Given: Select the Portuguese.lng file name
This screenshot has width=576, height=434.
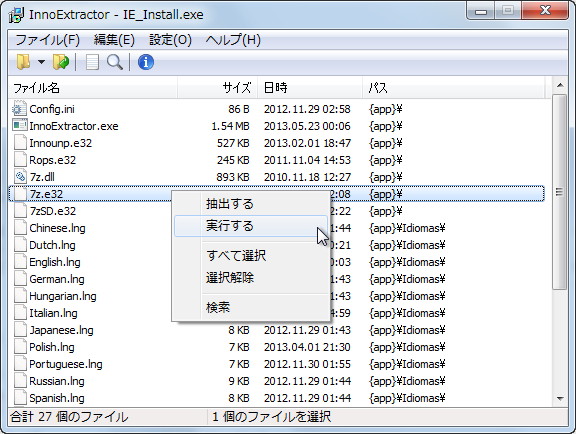Looking at the screenshot, I should [x=66, y=364].
